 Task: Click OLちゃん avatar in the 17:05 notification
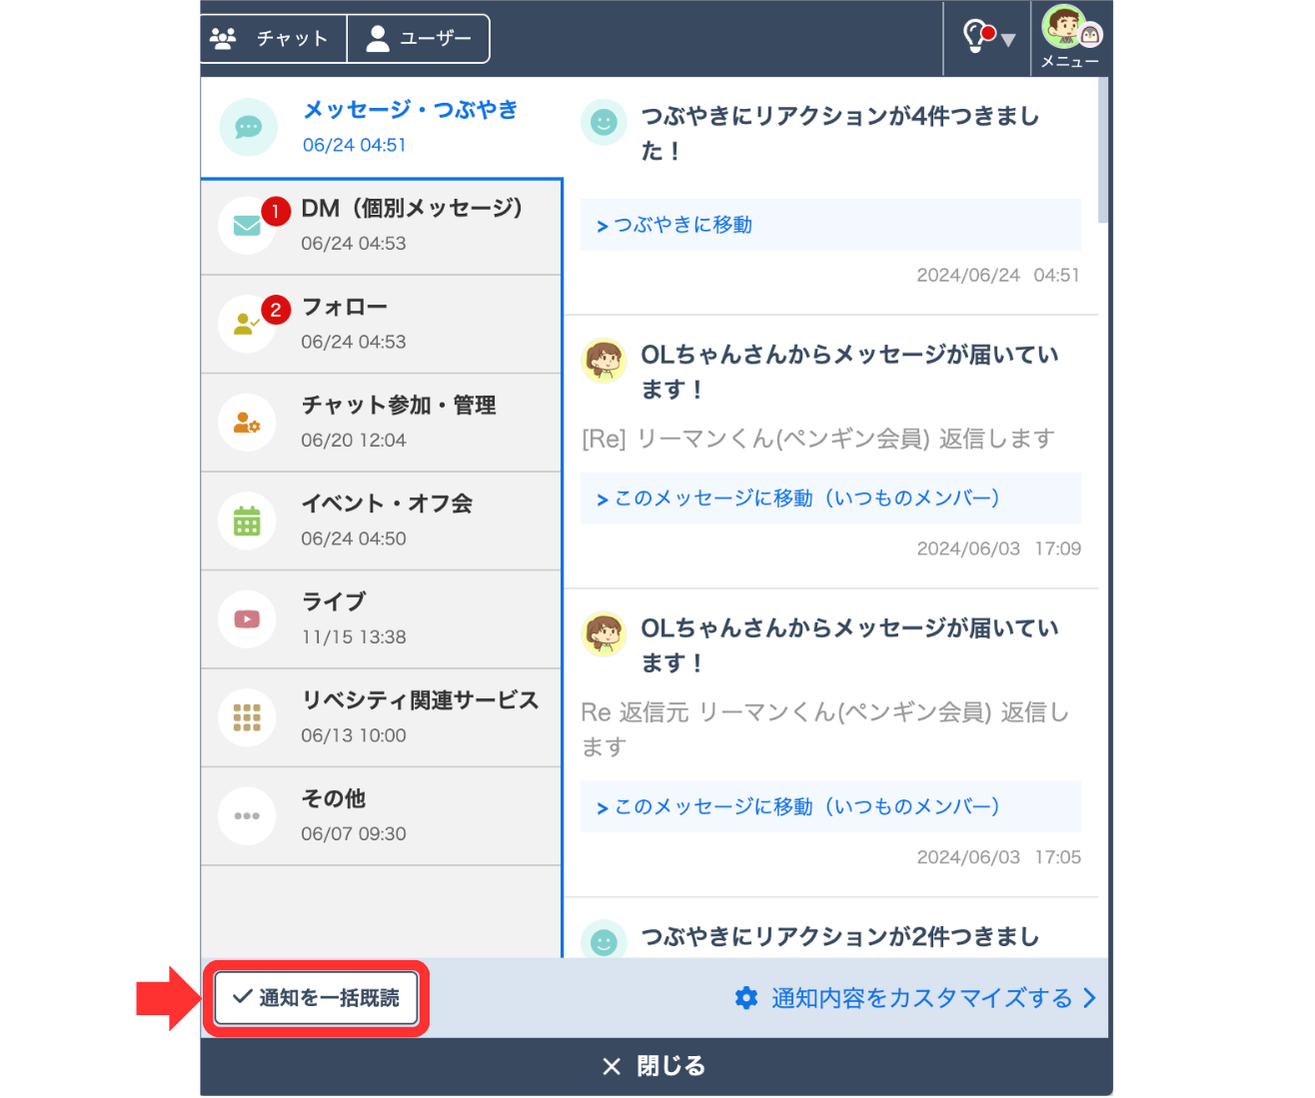[604, 634]
